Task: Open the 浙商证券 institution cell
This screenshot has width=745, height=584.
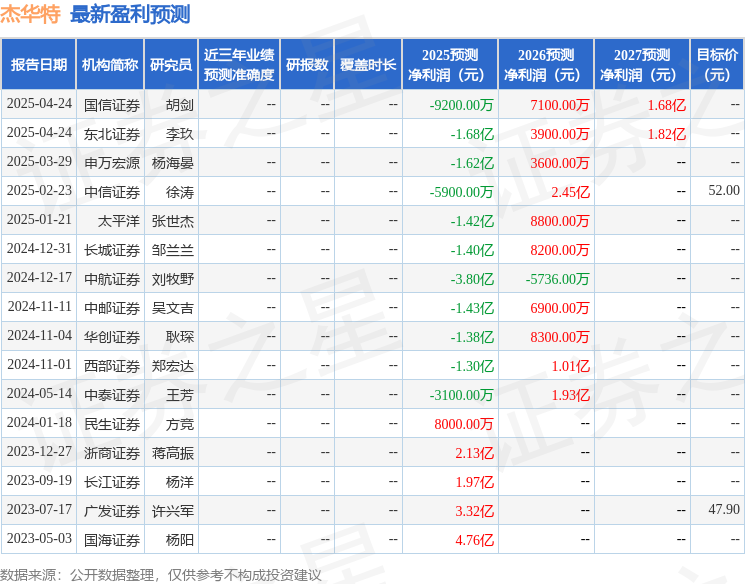Action: 112,453
